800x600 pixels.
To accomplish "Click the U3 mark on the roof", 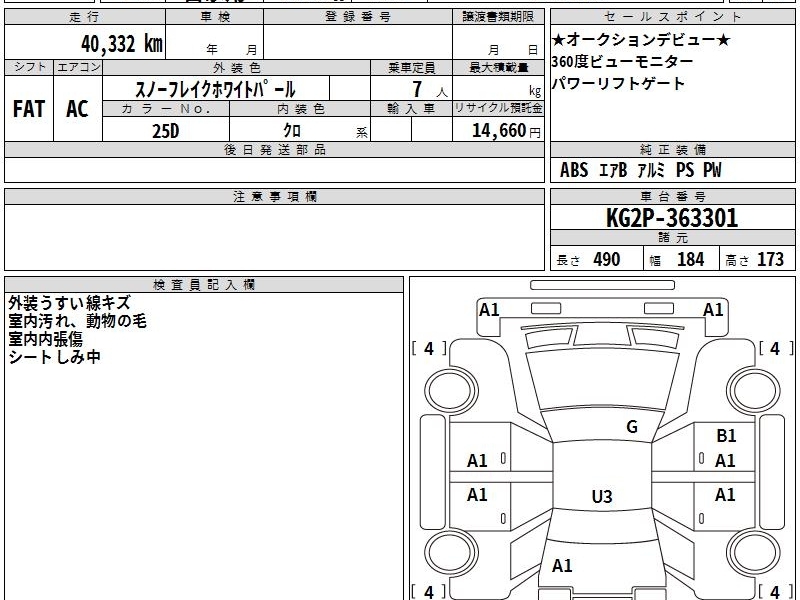I will (602, 496).
